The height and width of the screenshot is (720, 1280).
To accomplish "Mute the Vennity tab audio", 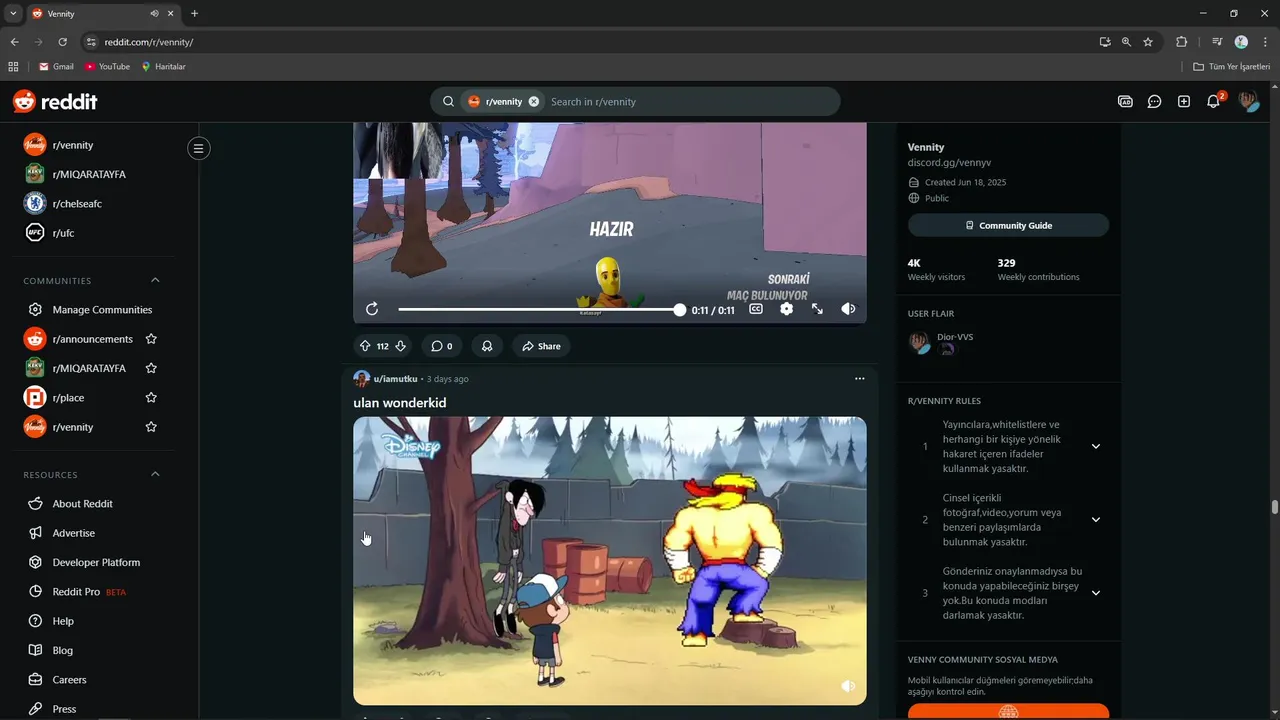I will tap(155, 13).
